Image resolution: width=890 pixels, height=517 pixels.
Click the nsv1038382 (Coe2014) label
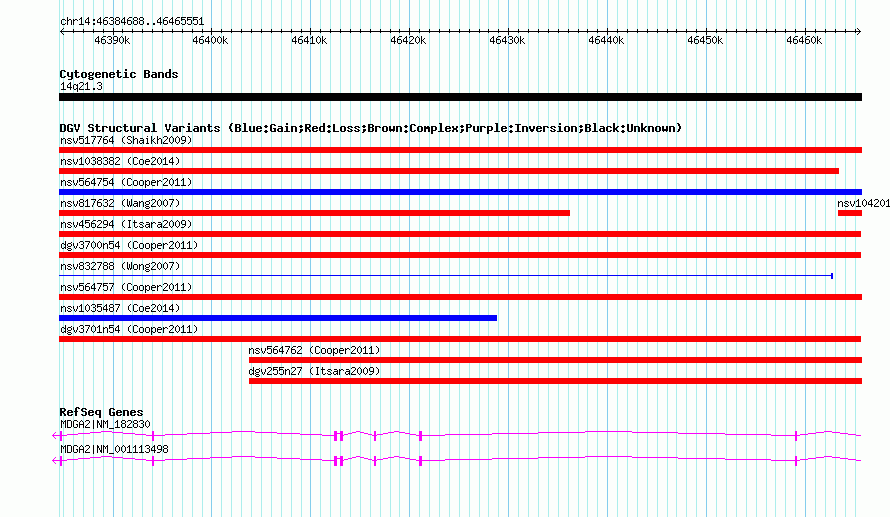[120, 161]
